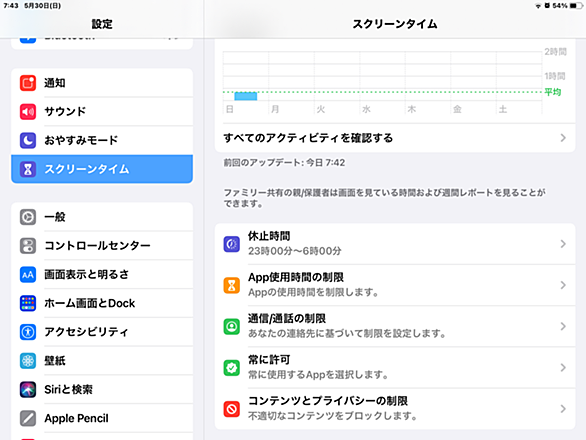Viewport: 586px width, 440px height.
Task: Tap the App使用時間の制限 orange hourglass icon
Action: point(232,285)
